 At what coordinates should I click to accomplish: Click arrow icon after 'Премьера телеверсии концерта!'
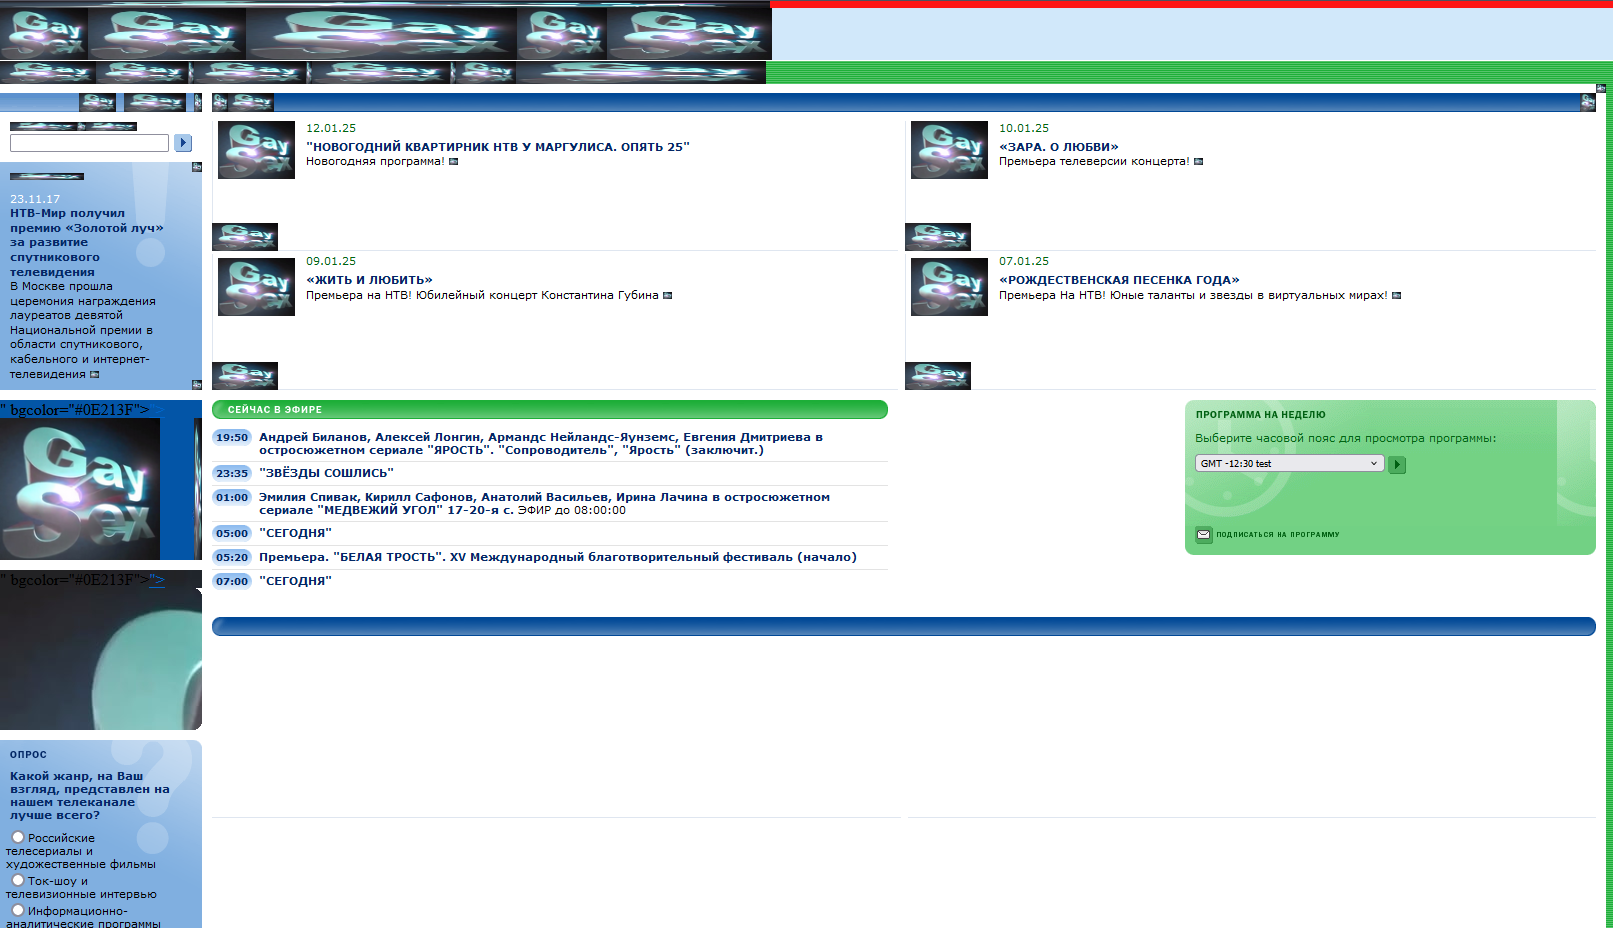click(x=1198, y=162)
